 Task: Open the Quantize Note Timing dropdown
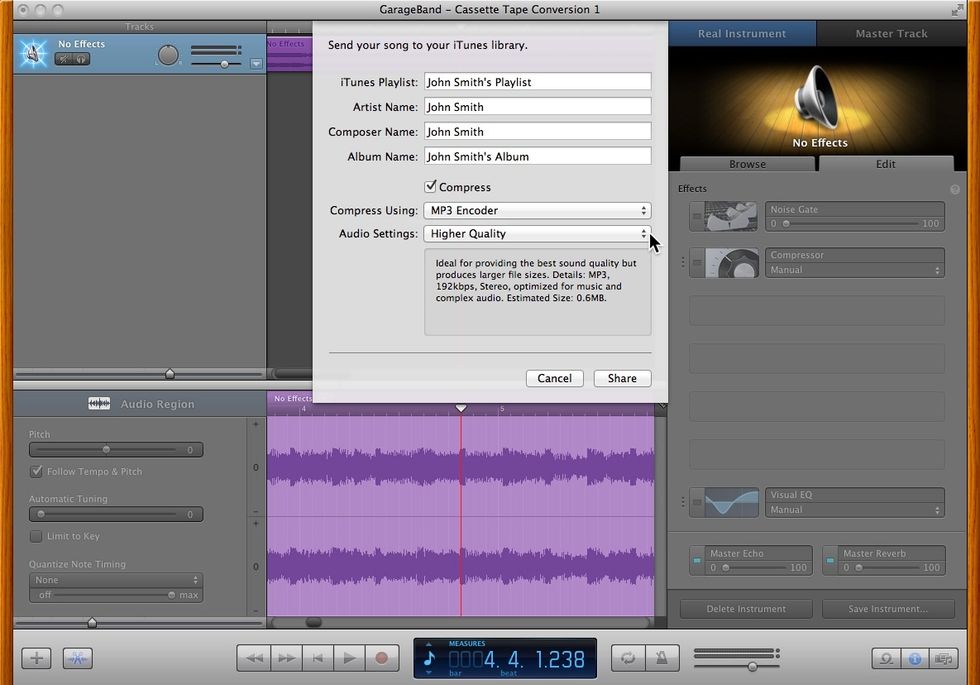[115, 578]
